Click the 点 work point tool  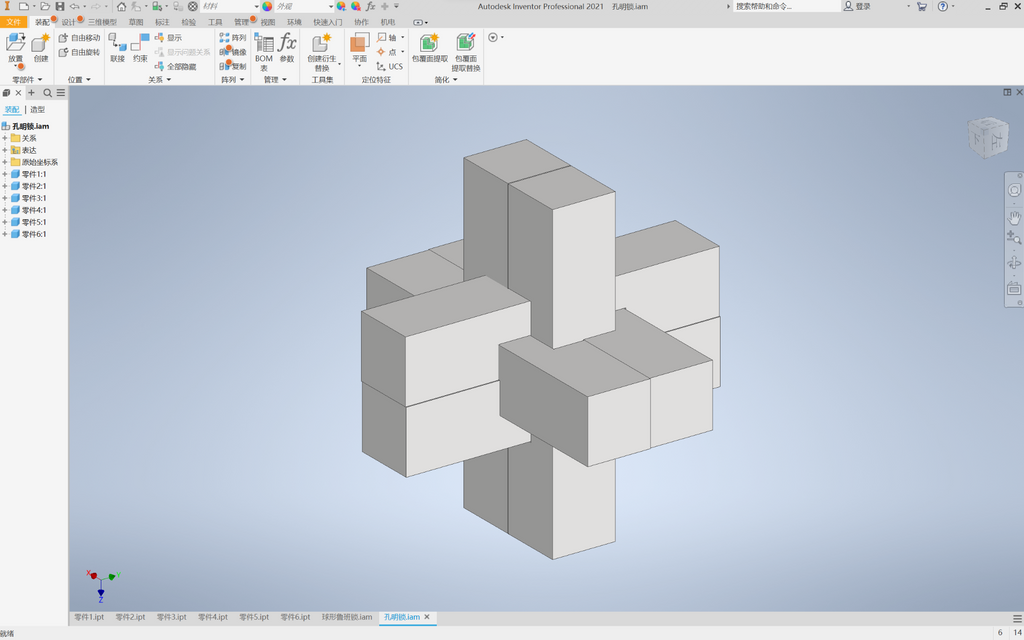pos(387,52)
